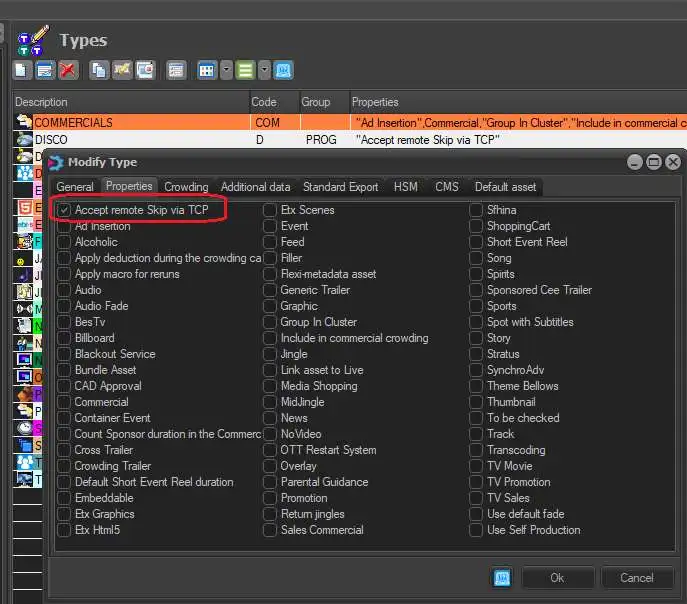Open the Standard Export tab
Viewport: 687px width, 604px height.
tap(340, 186)
